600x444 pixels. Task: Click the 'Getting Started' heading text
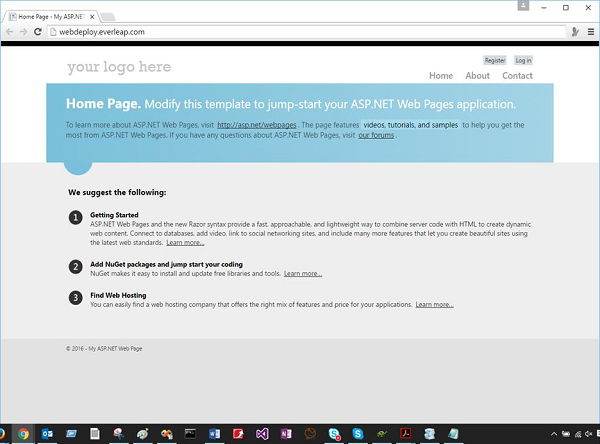pyautogui.click(x=114, y=215)
